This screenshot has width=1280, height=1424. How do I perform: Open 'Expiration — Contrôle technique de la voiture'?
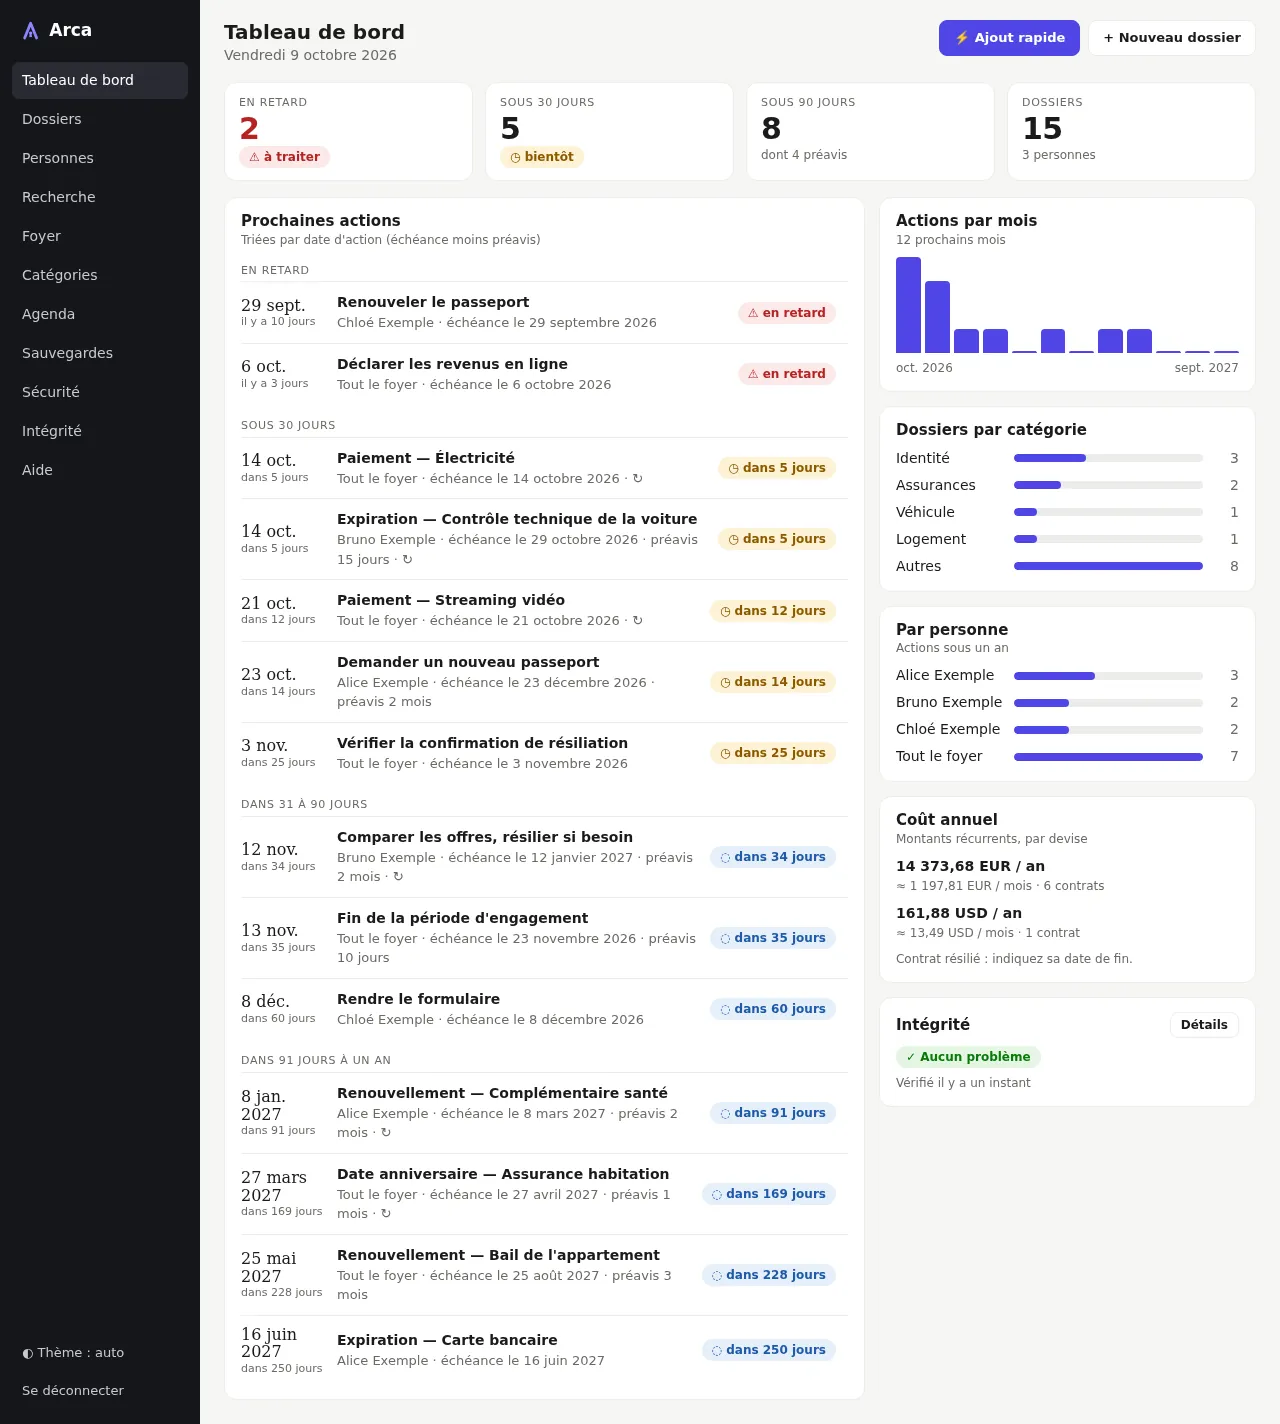pyautogui.click(x=544, y=539)
